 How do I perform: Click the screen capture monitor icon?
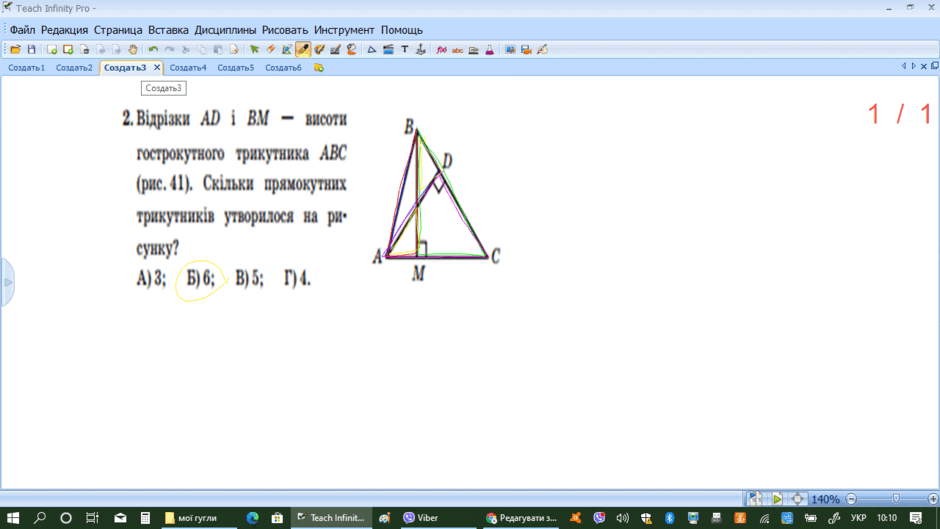point(510,50)
